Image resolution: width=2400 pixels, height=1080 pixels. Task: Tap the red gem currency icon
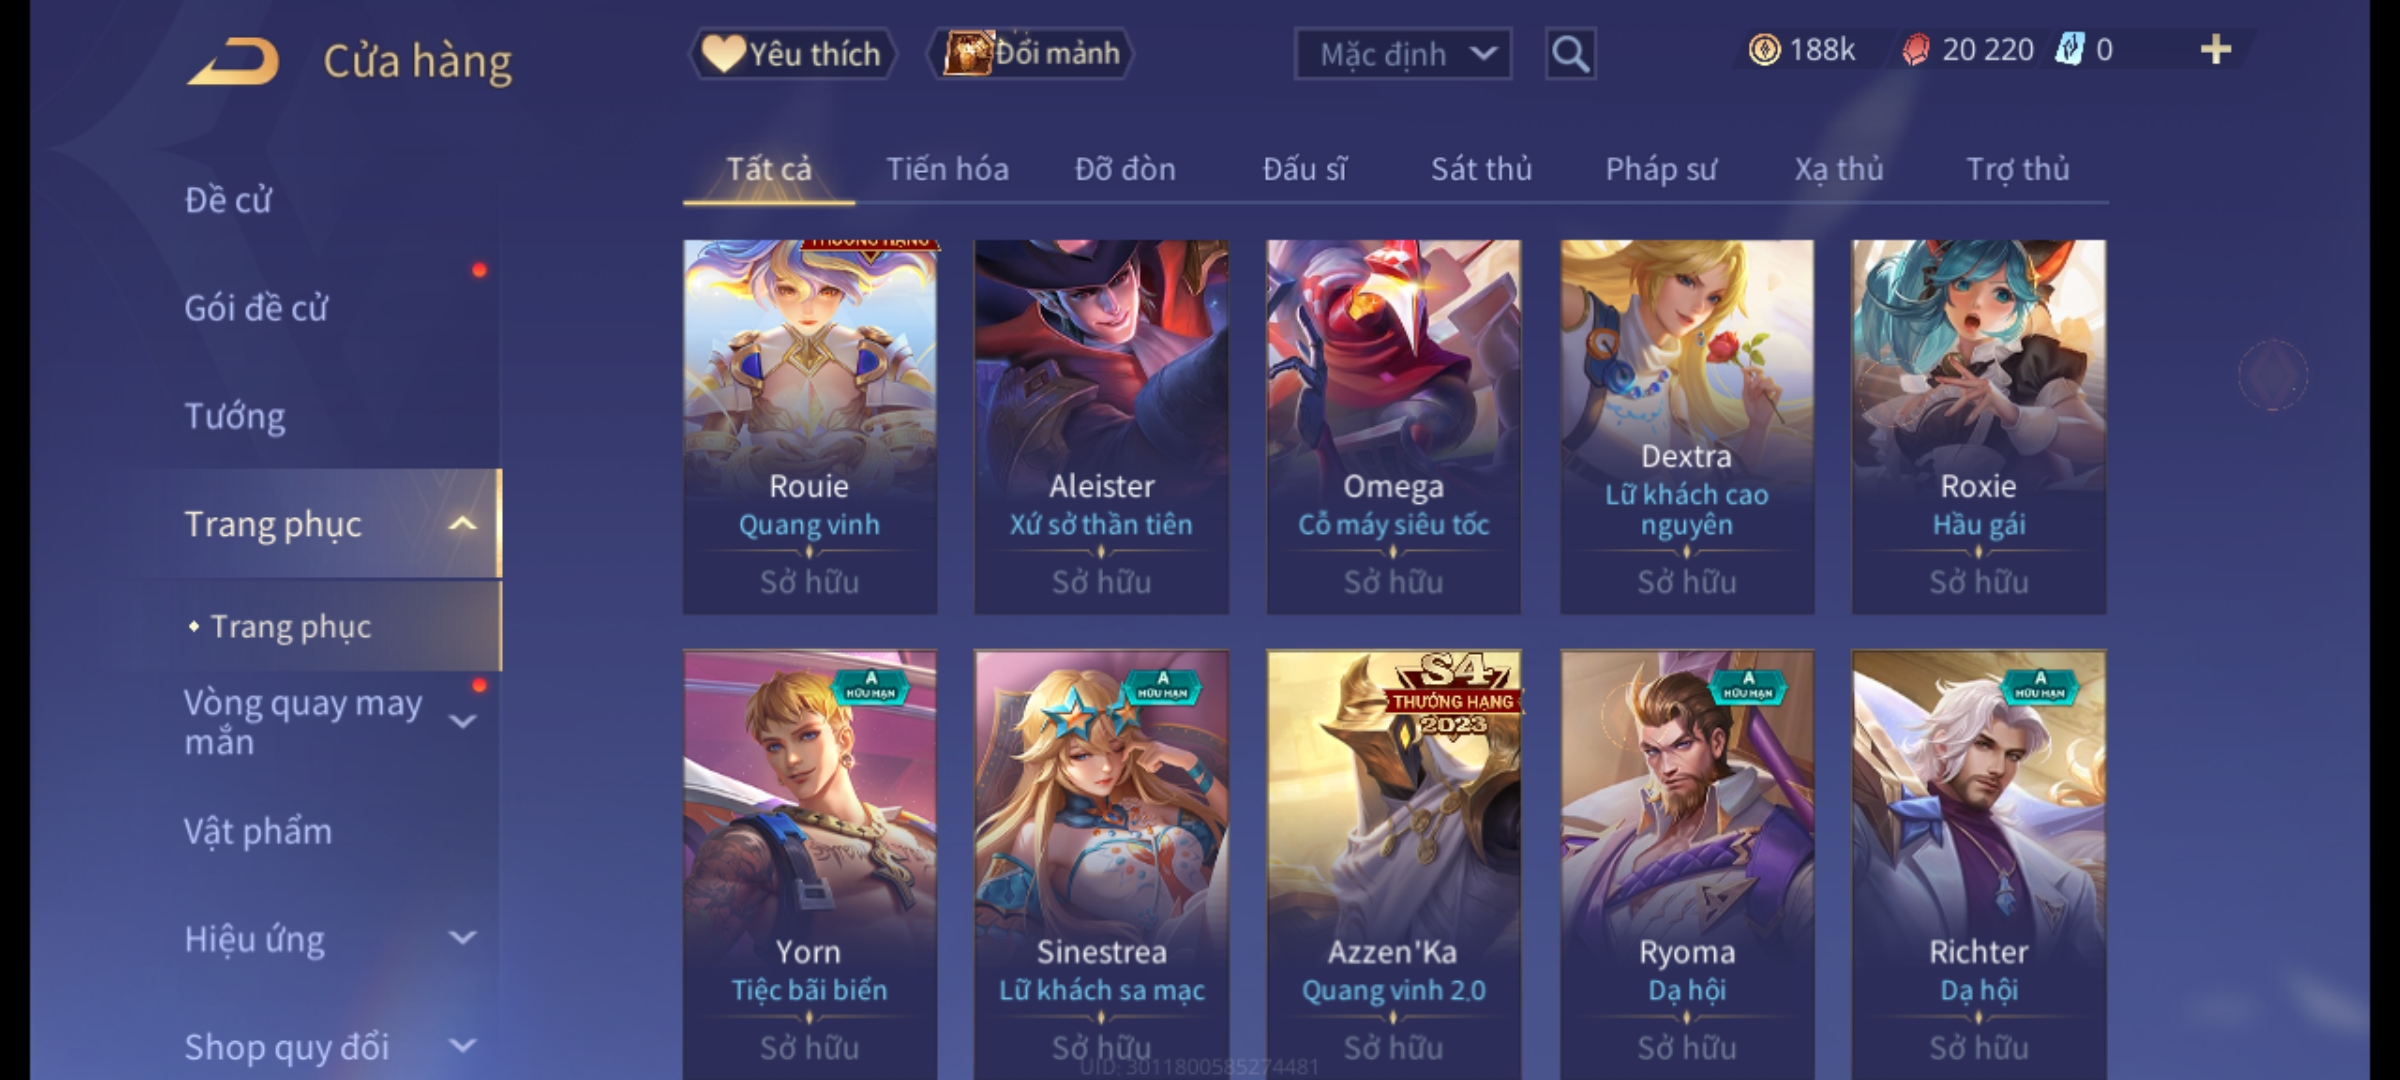[x=1915, y=50]
